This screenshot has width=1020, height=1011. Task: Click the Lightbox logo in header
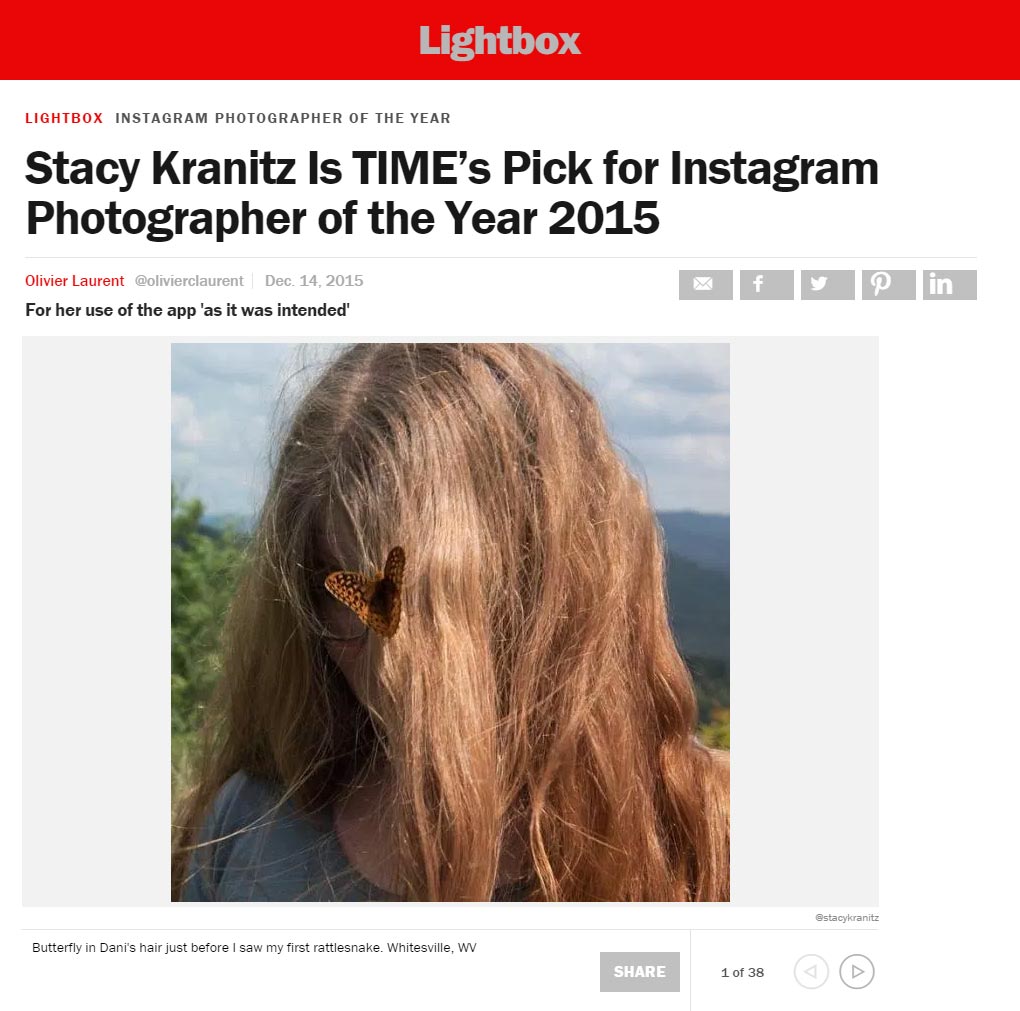[x=500, y=42]
